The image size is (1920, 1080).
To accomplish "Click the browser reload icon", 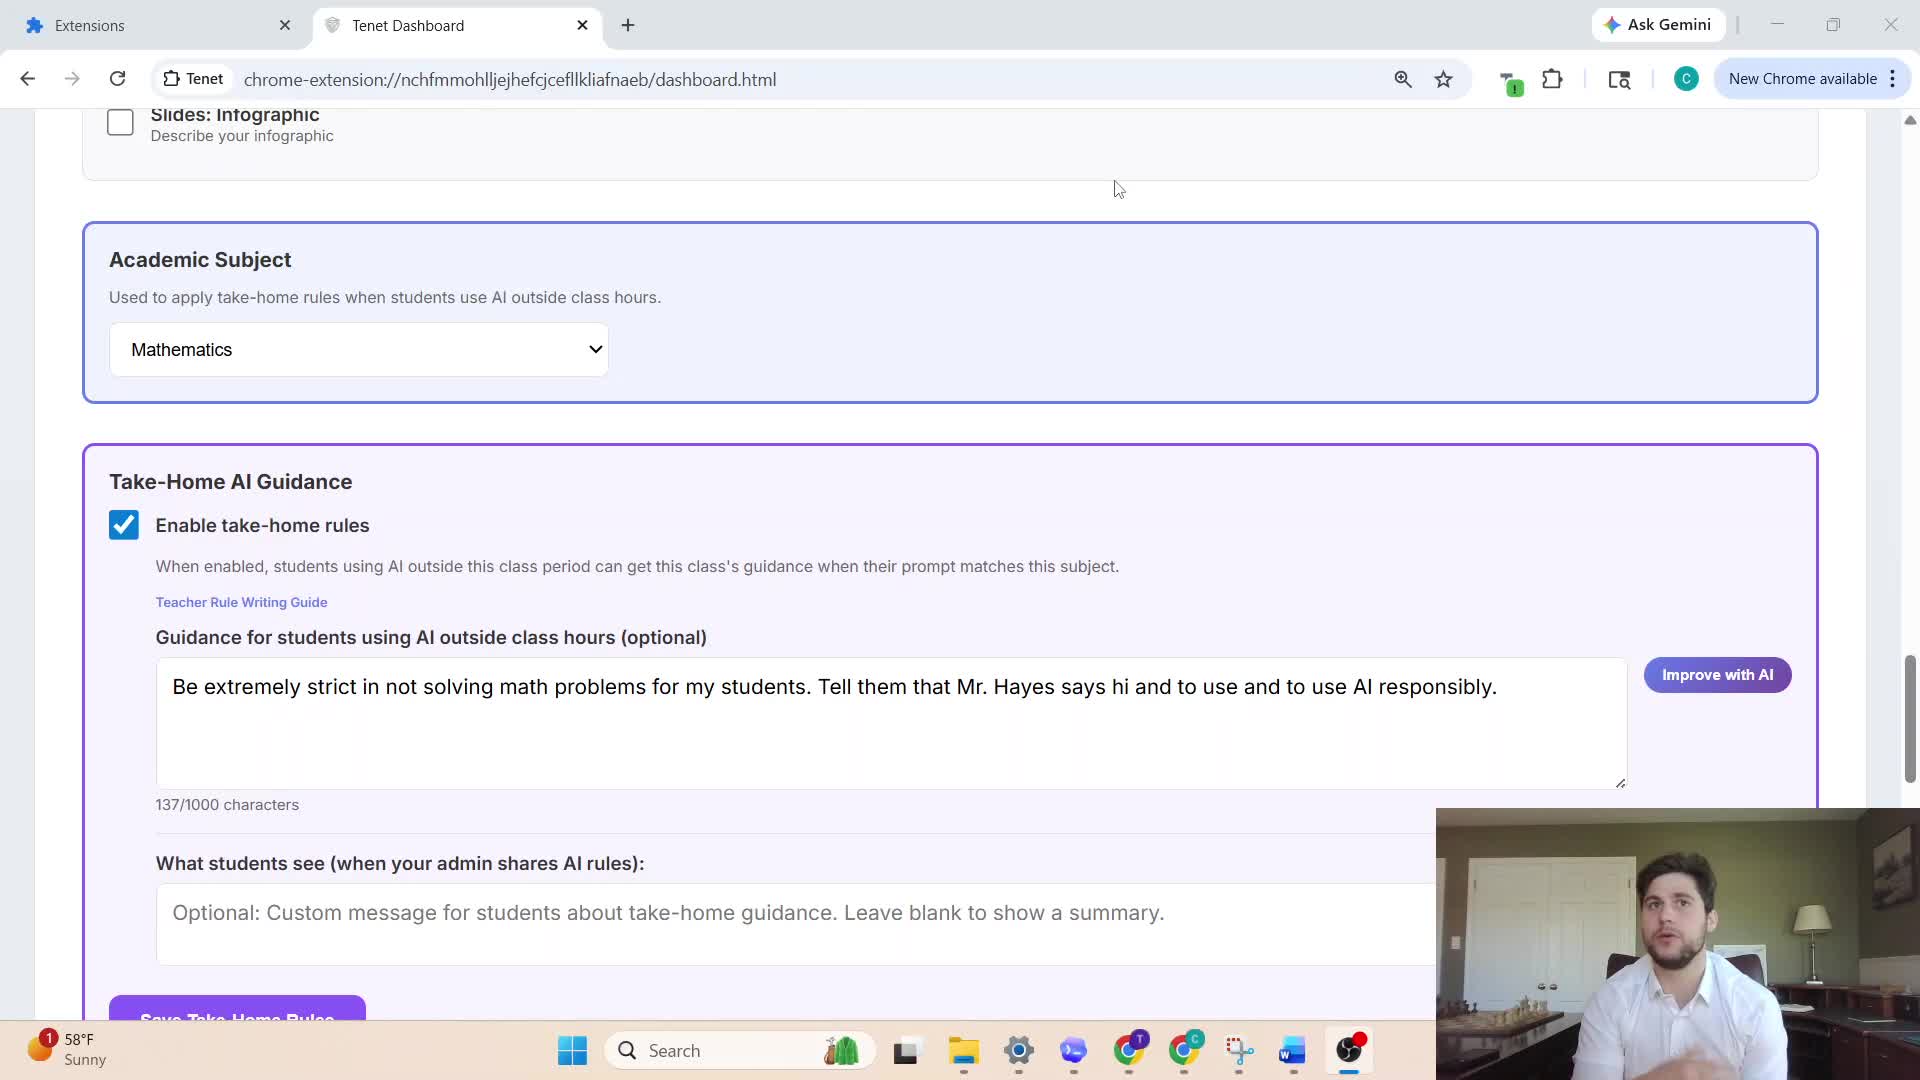I will pyautogui.click(x=117, y=79).
